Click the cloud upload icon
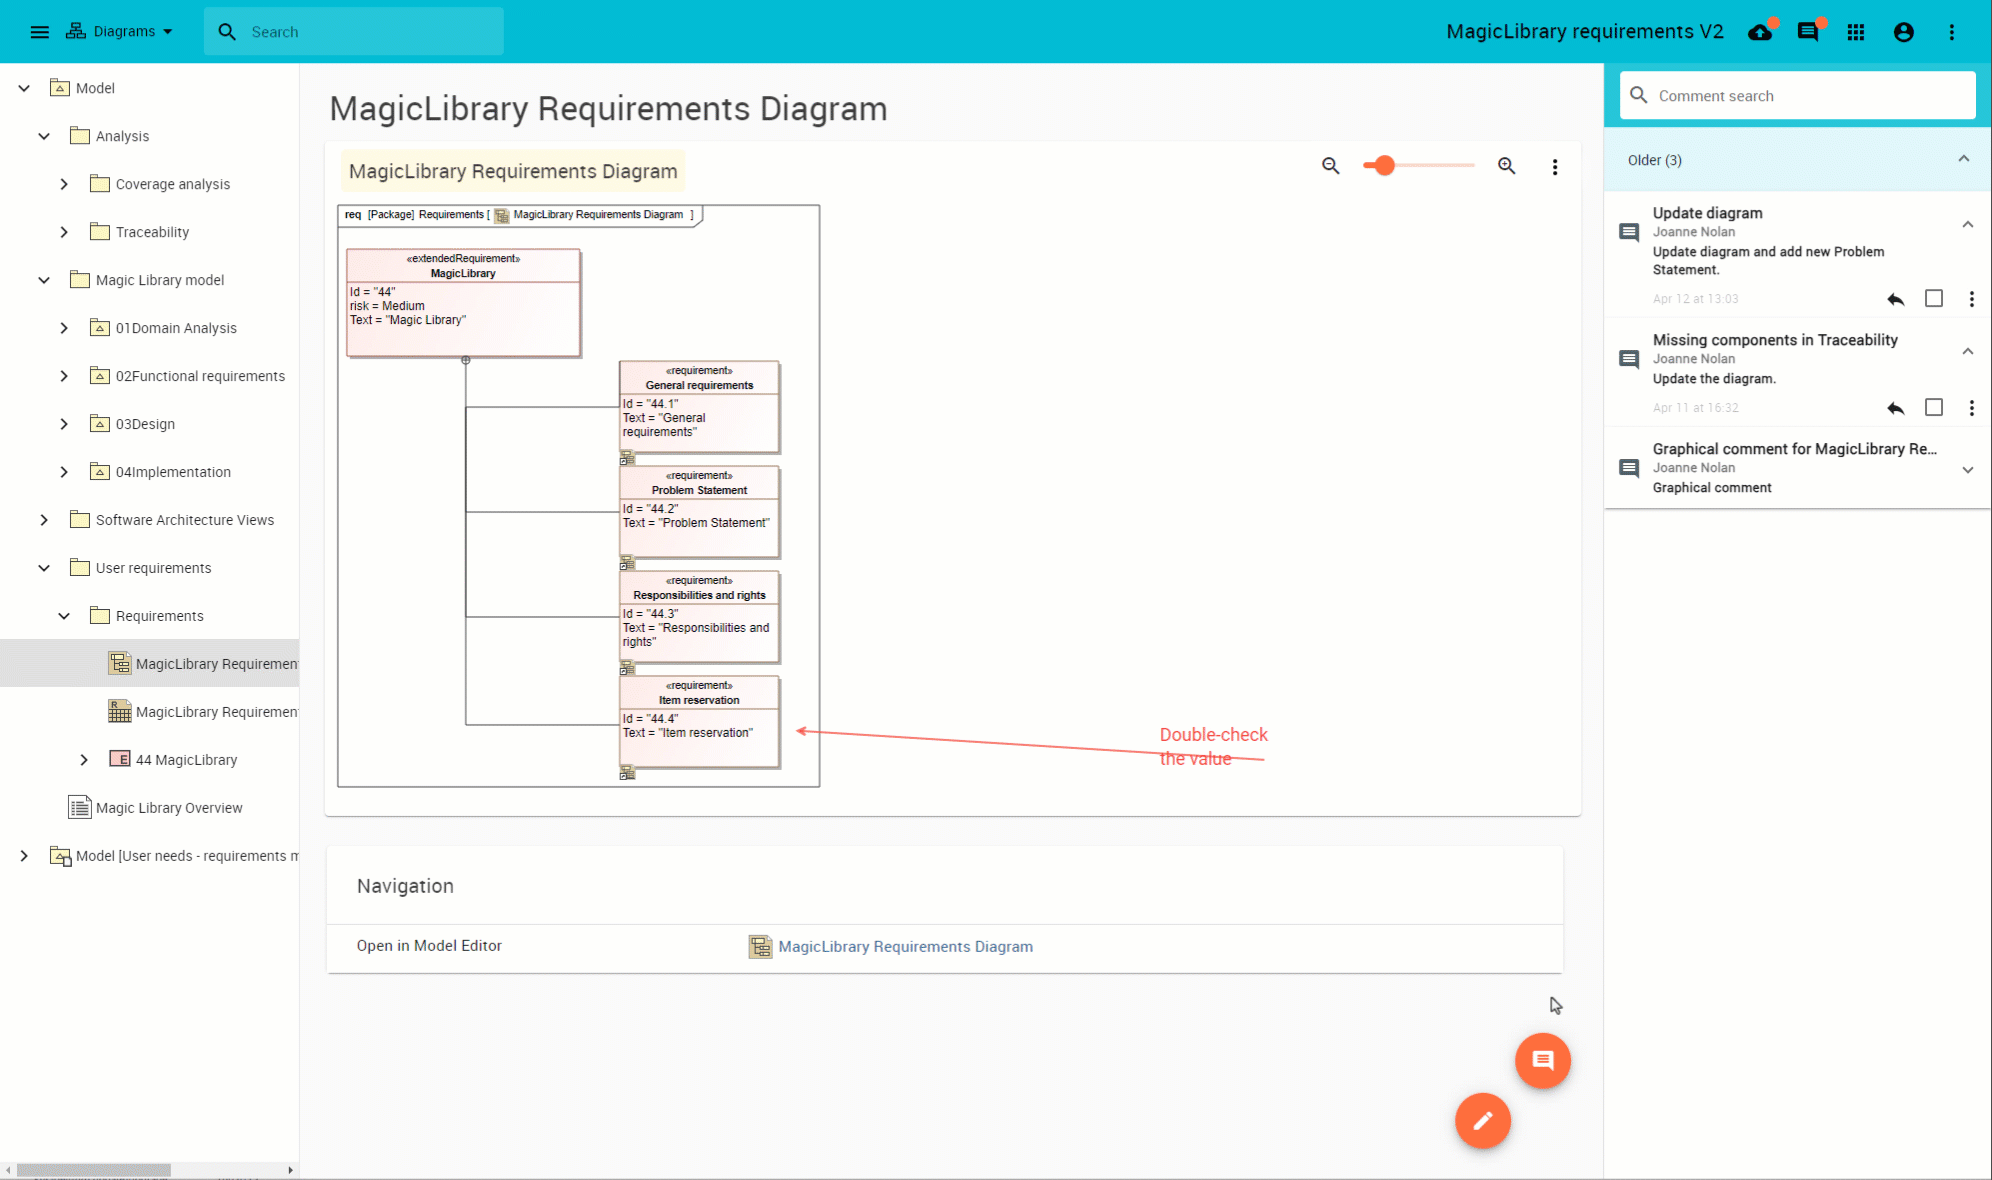Viewport: 1992px width, 1180px height. pos(1760,32)
